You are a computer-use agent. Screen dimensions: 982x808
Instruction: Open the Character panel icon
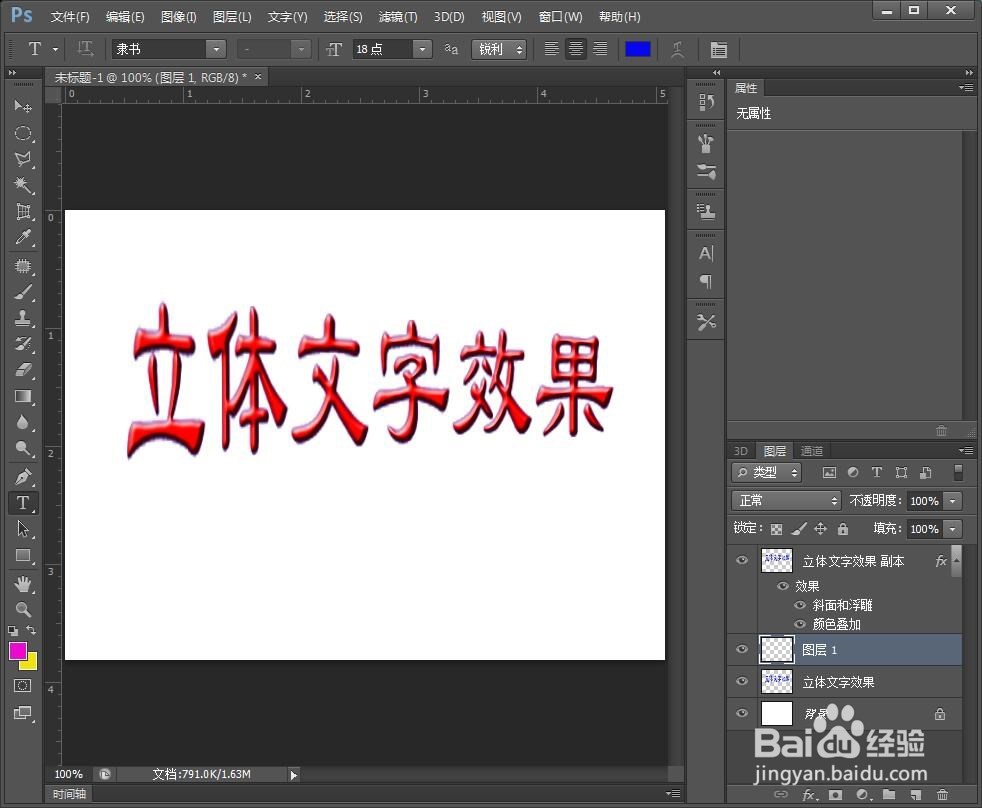[704, 253]
